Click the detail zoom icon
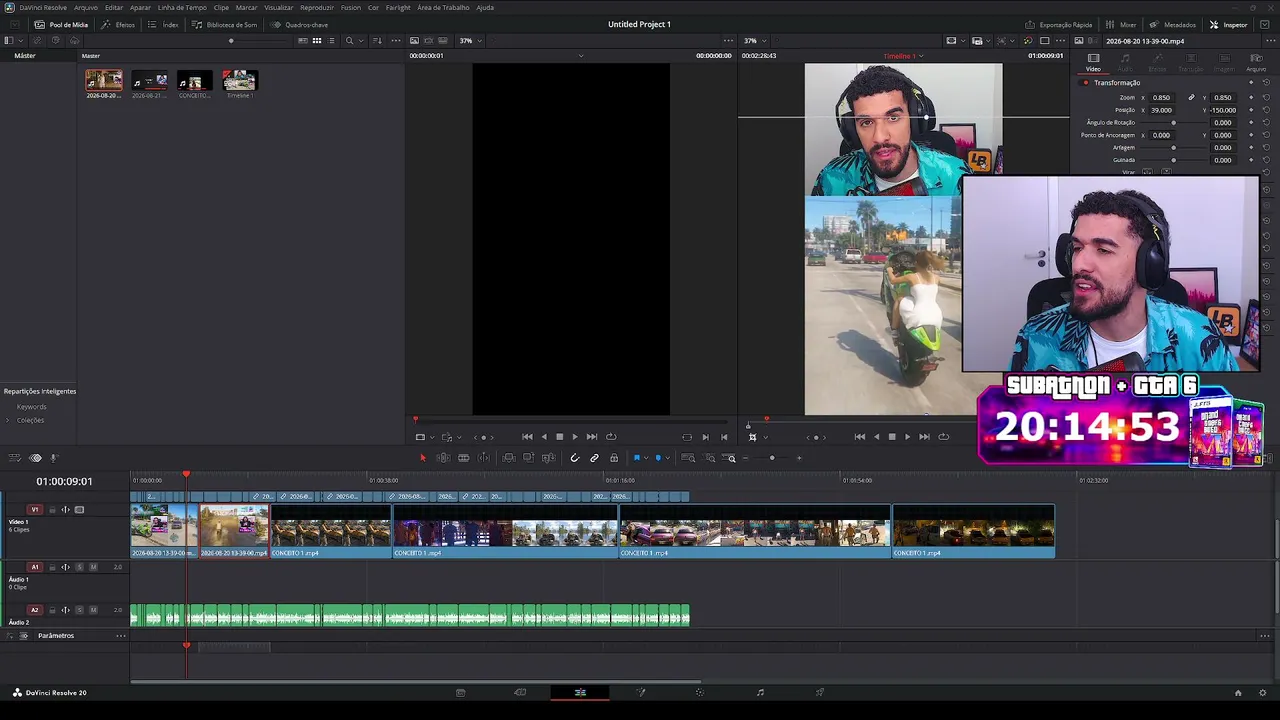Viewport: 1280px width, 720px height. 710,458
